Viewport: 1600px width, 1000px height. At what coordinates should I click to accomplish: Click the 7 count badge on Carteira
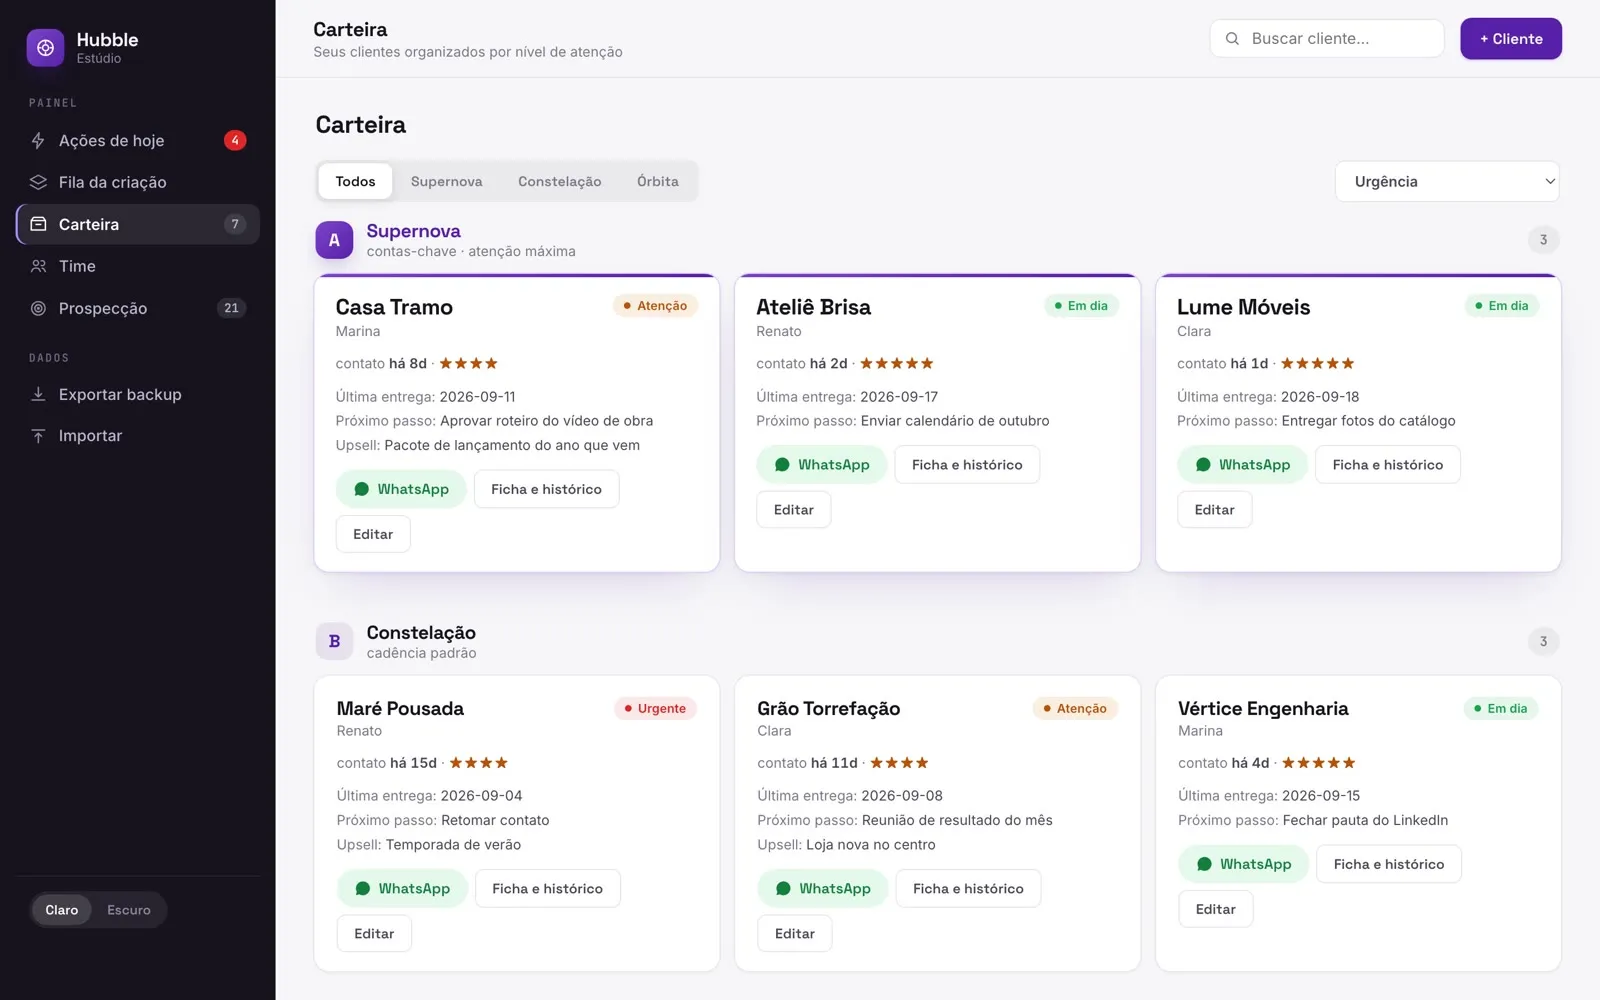pos(235,224)
